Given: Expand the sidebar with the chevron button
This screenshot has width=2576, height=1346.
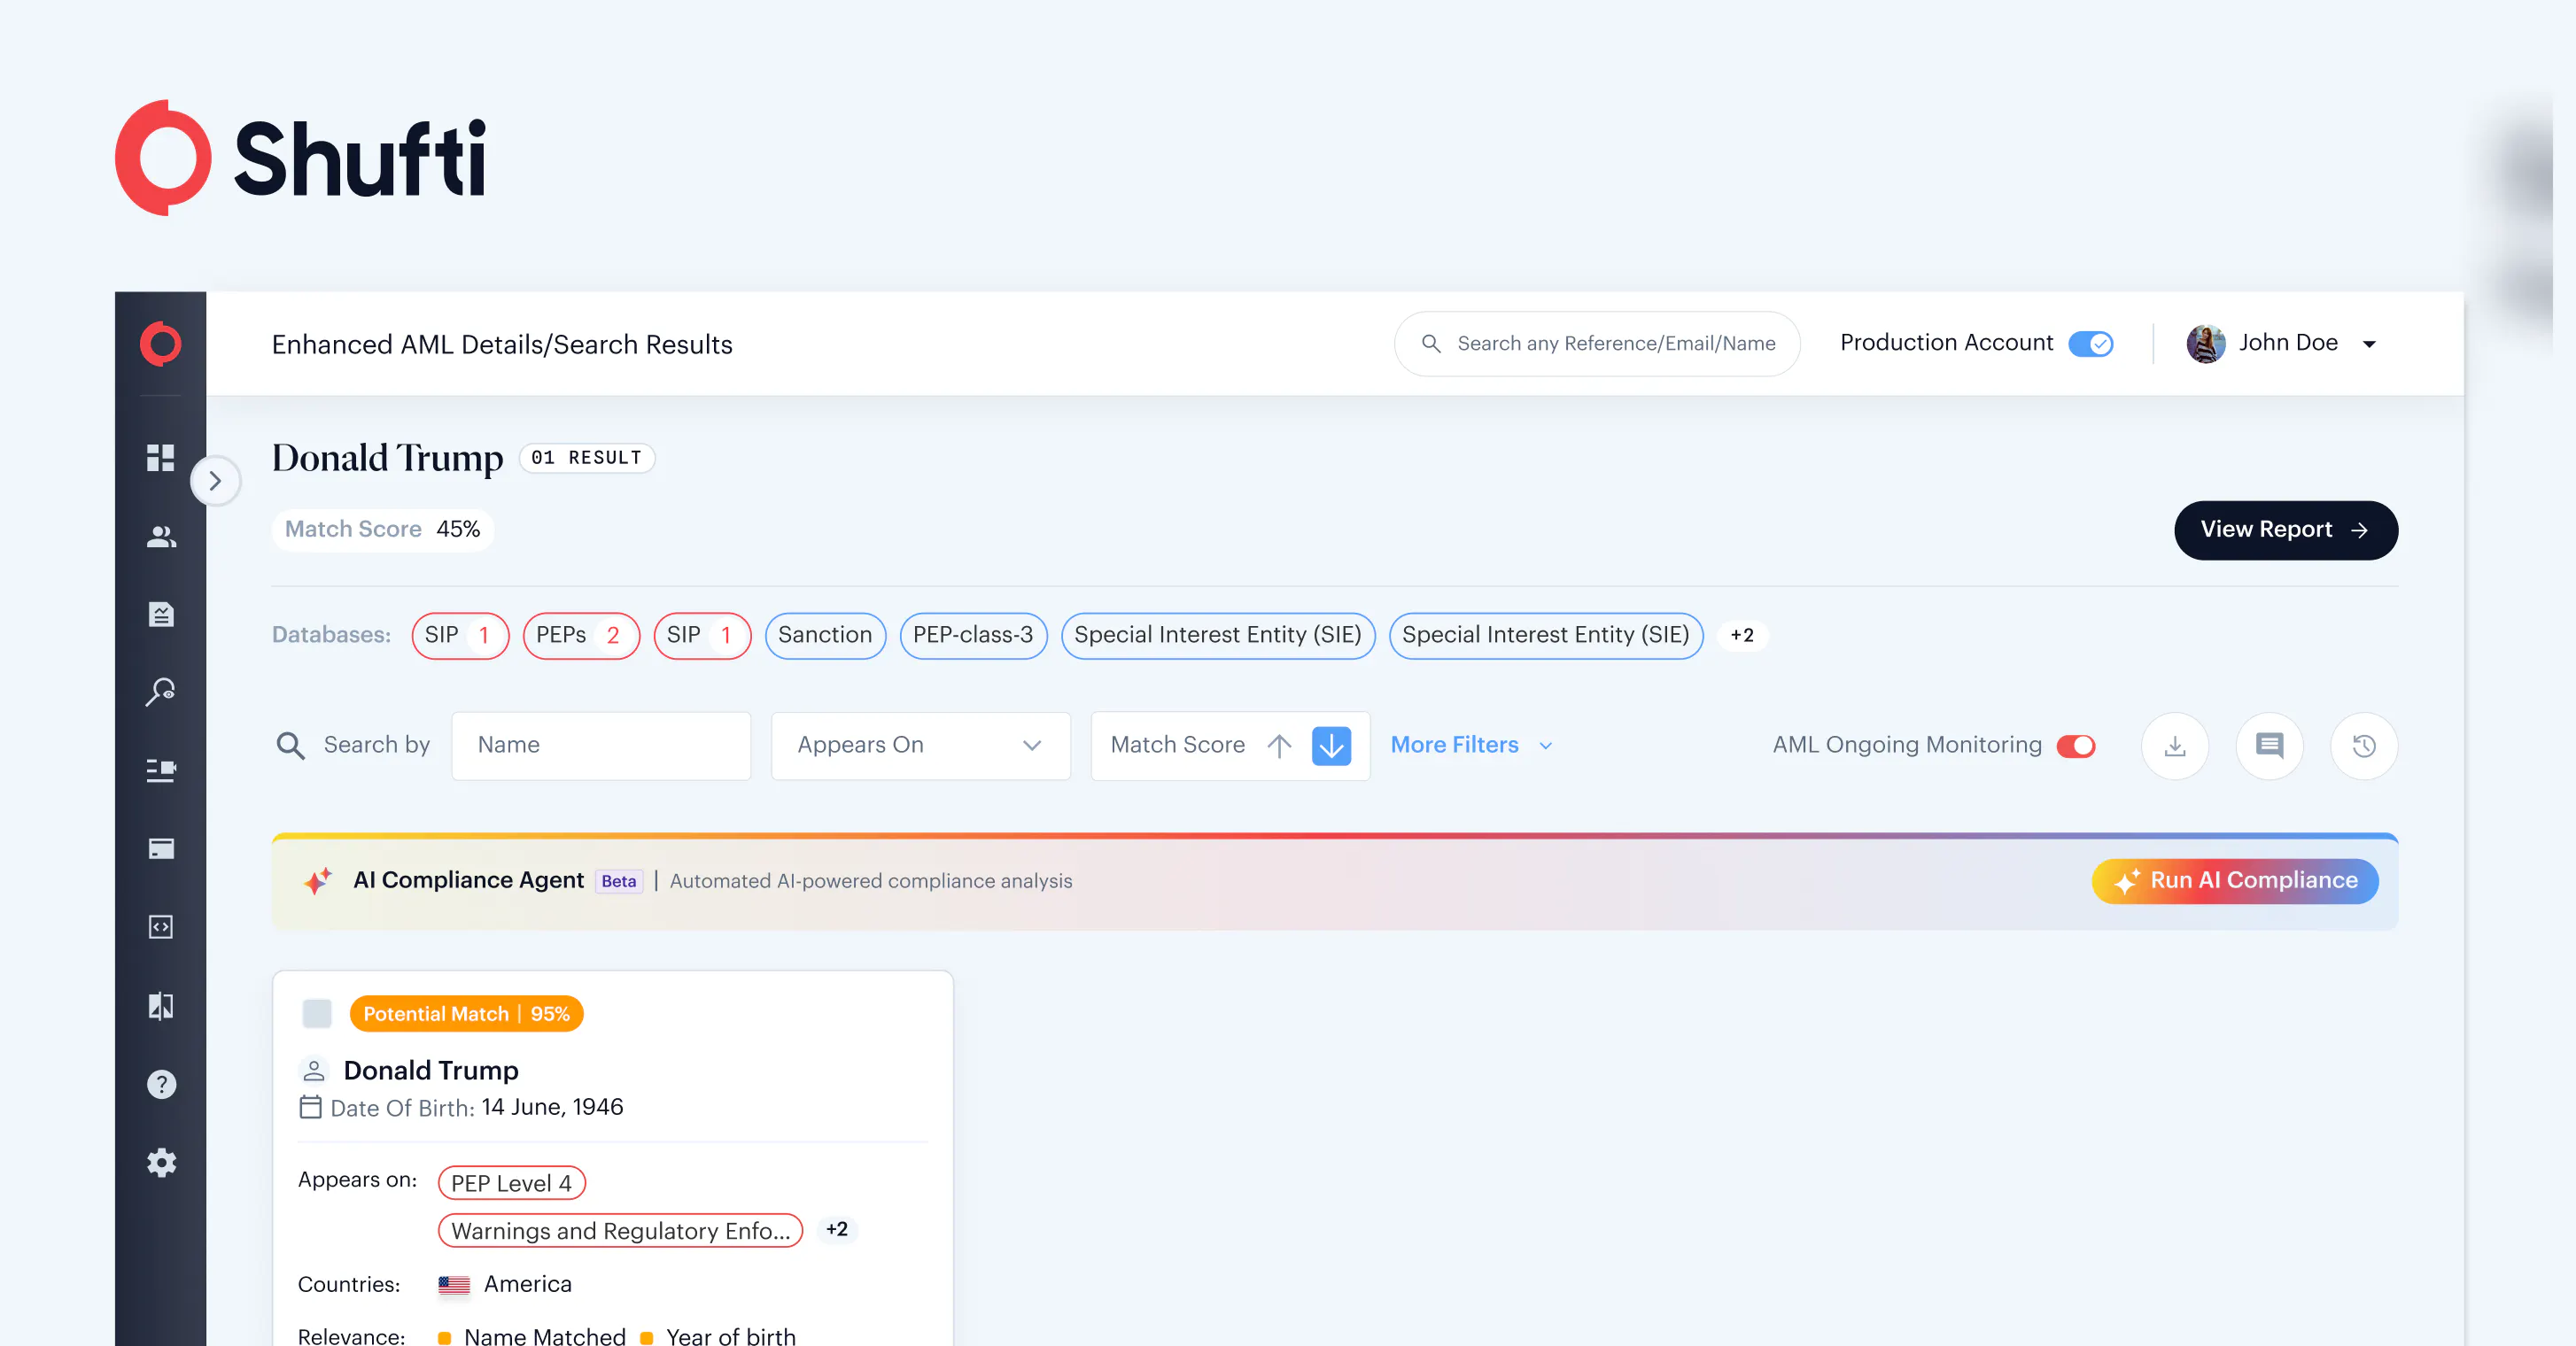Looking at the screenshot, I should click(x=215, y=481).
